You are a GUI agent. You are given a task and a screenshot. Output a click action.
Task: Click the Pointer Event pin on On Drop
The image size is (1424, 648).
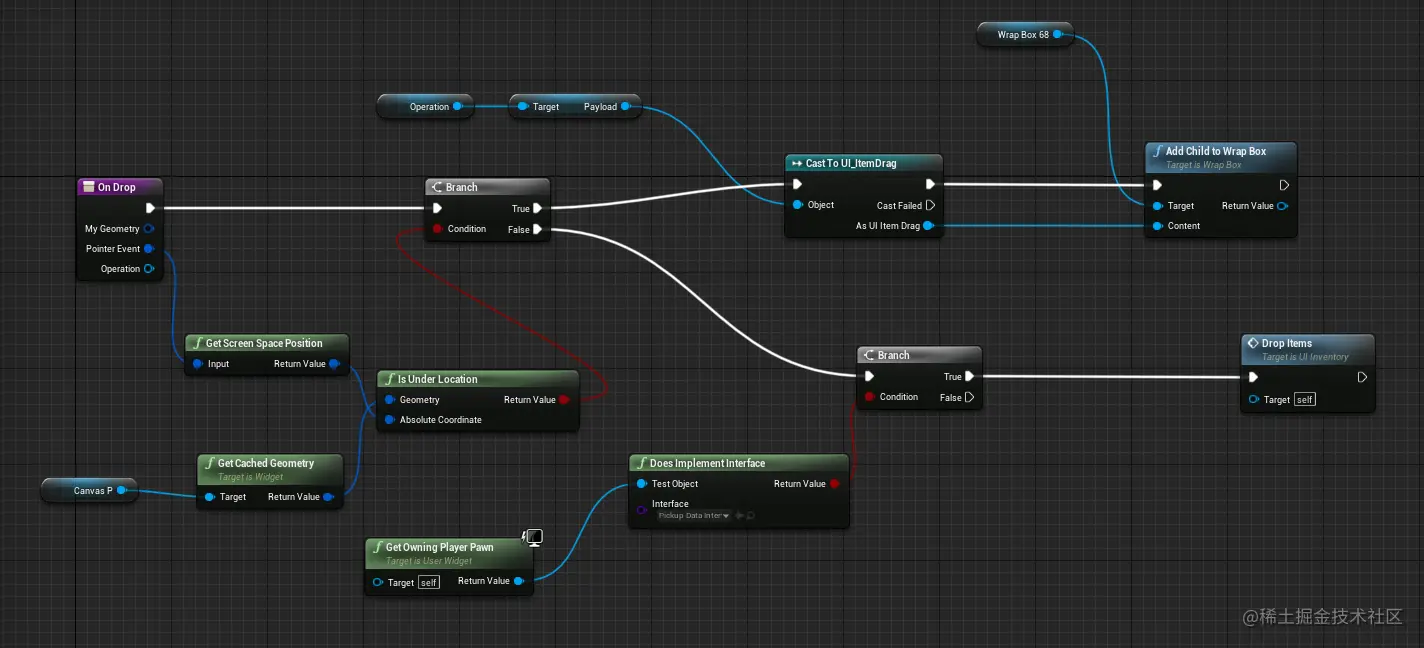point(148,249)
